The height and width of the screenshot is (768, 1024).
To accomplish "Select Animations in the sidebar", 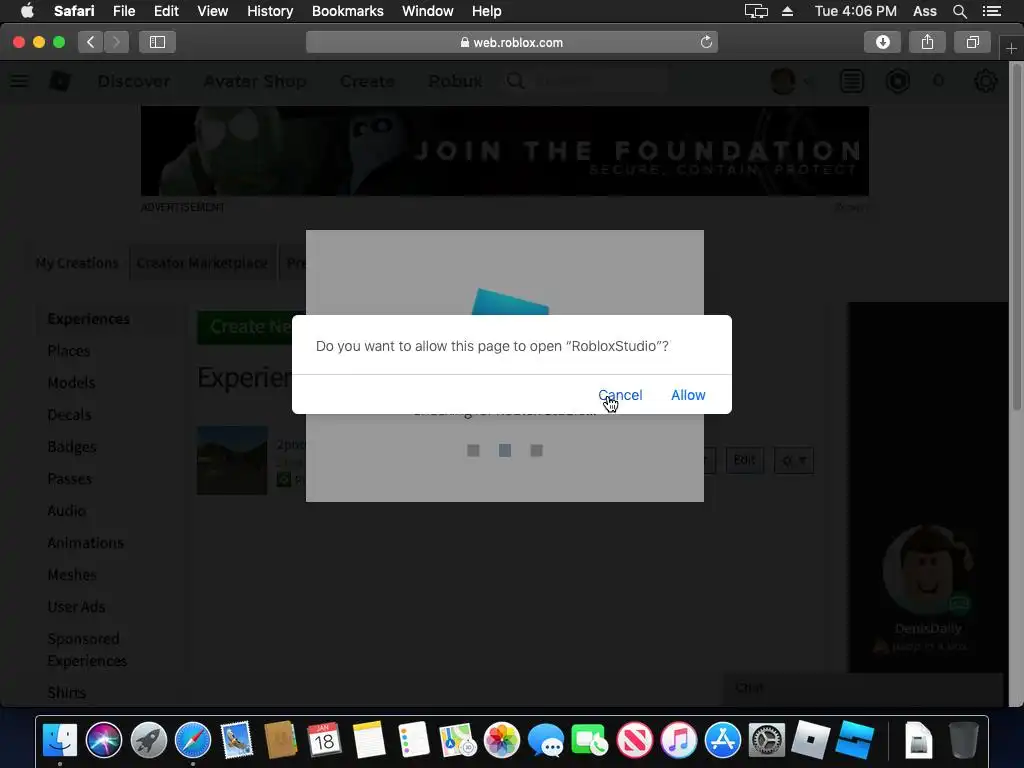I will point(86,543).
